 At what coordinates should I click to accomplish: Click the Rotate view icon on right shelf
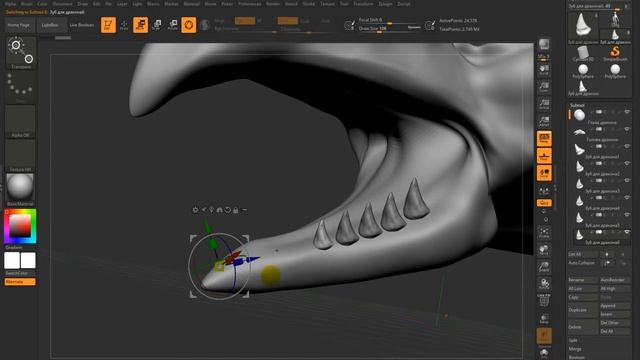point(544,283)
